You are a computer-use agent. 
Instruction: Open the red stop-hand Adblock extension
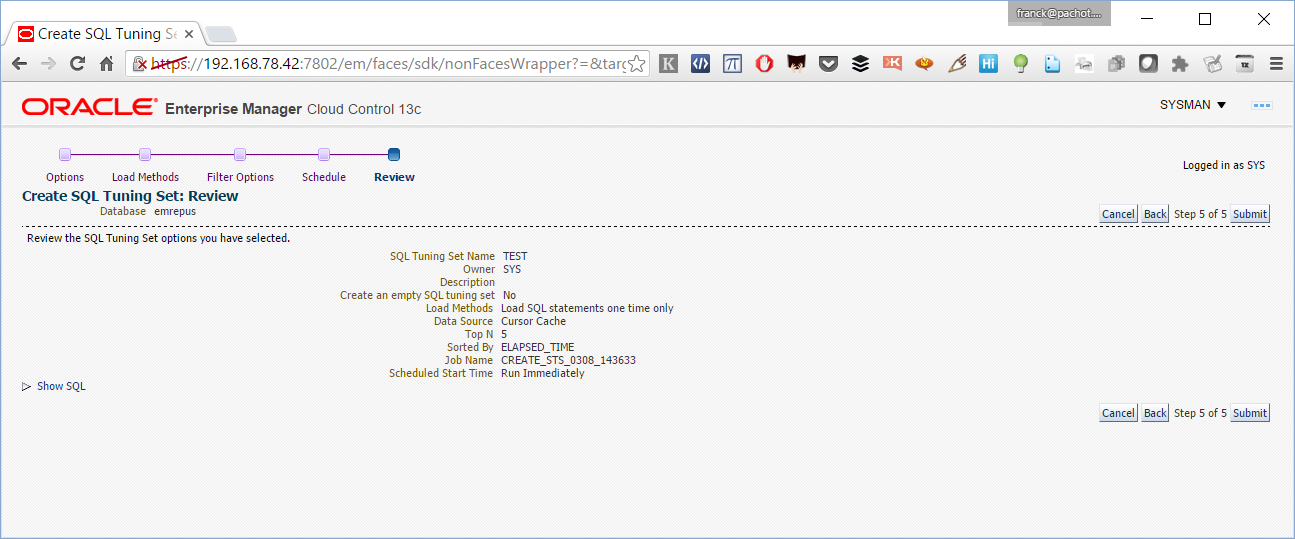point(765,63)
